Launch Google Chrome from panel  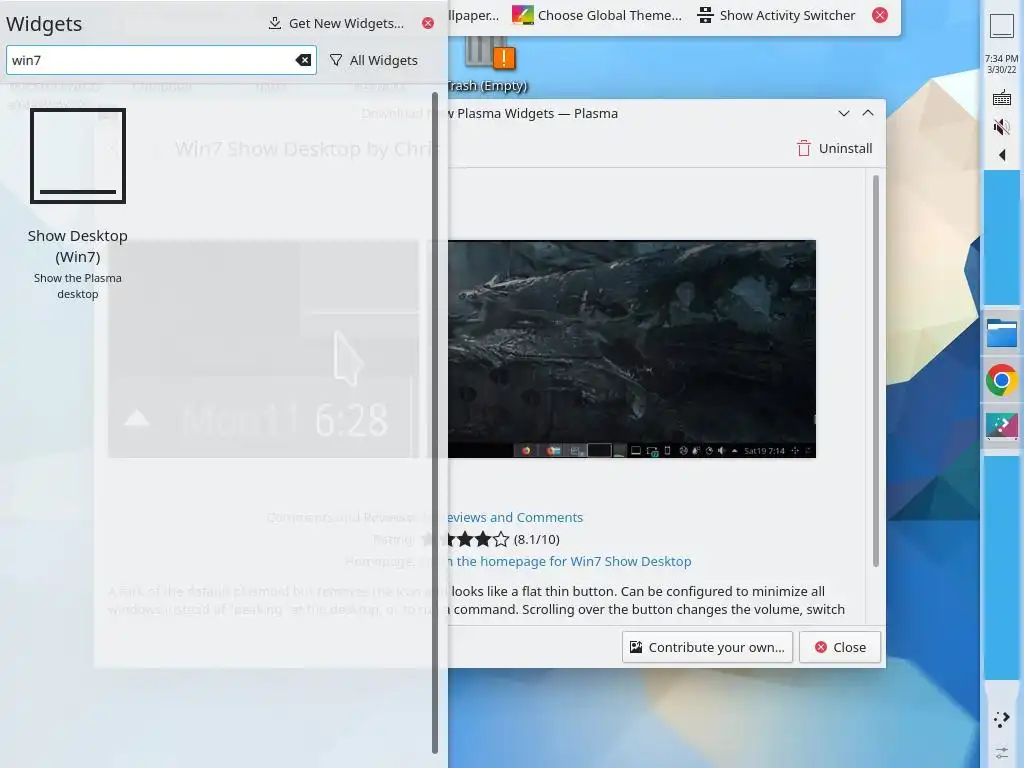point(1002,380)
